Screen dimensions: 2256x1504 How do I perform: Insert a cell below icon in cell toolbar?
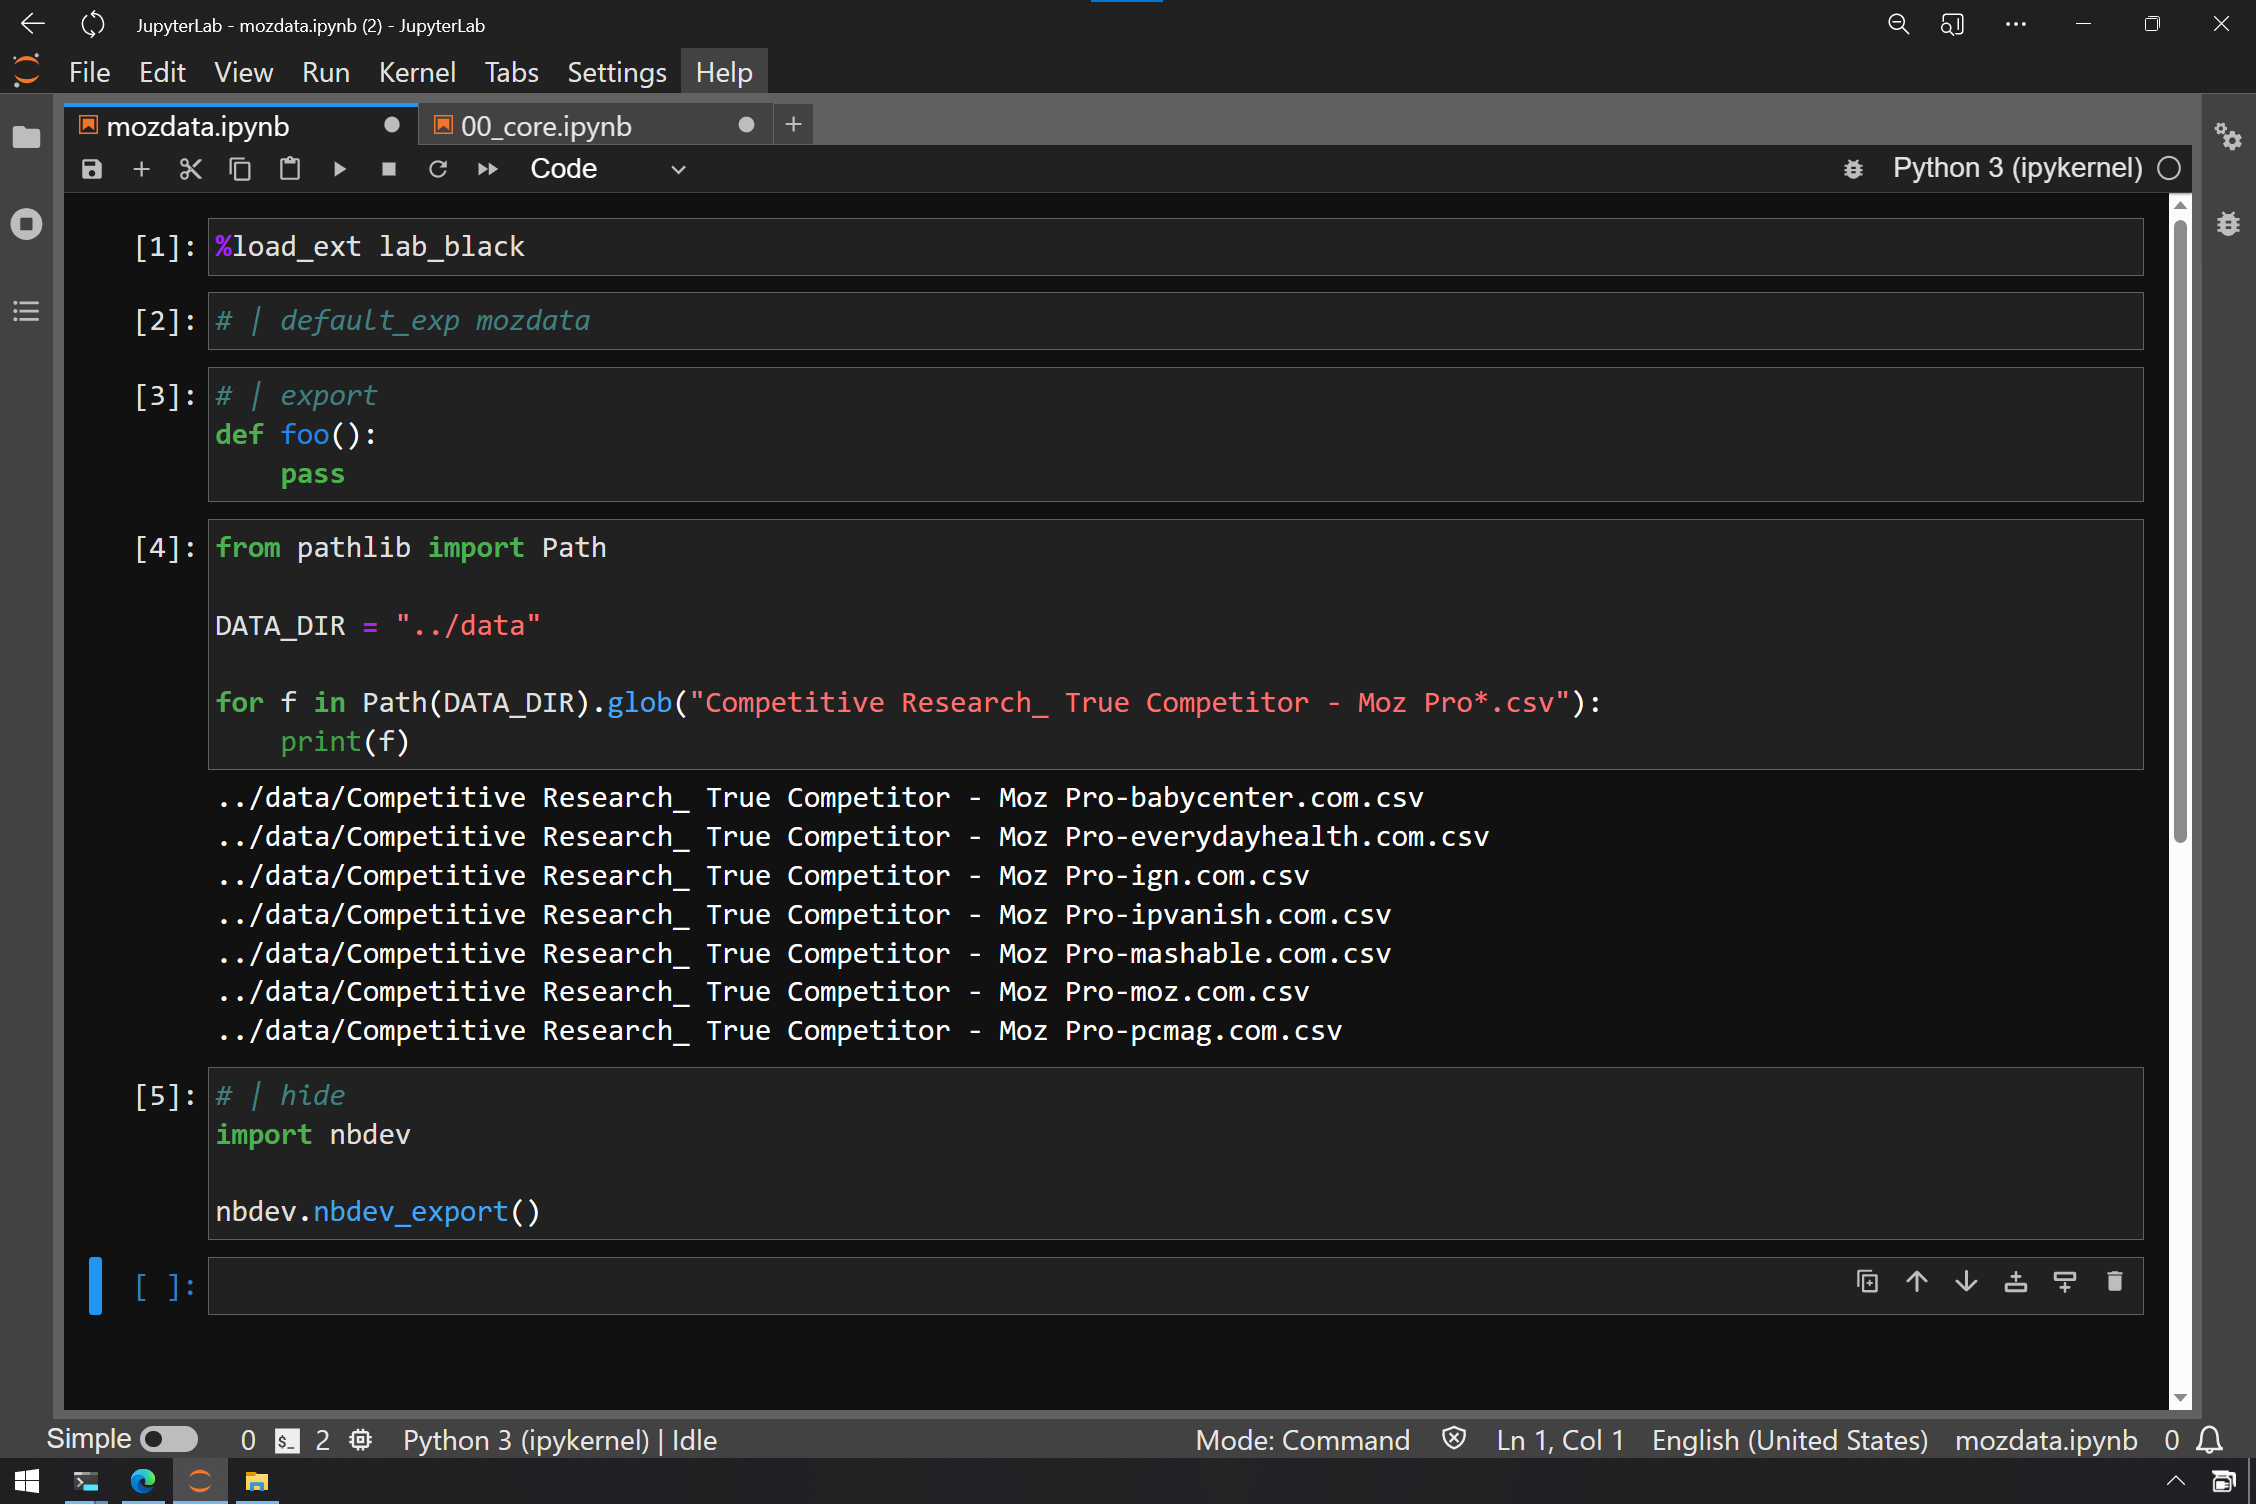point(2065,1282)
